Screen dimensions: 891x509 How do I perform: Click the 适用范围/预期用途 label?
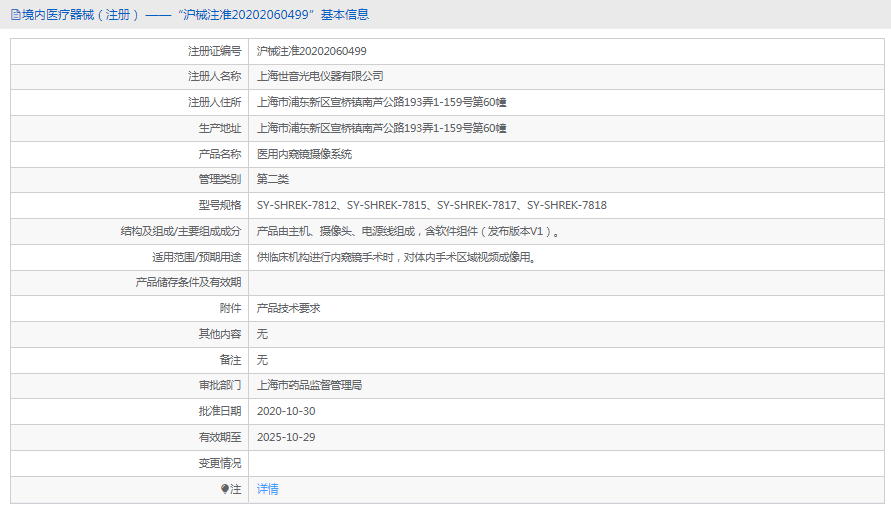point(196,257)
